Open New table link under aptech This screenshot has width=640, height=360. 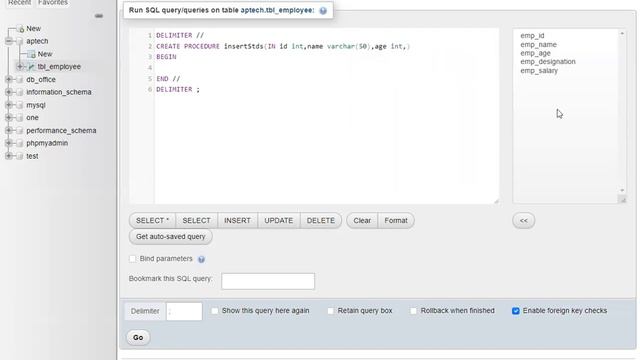(x=45, y=54)
